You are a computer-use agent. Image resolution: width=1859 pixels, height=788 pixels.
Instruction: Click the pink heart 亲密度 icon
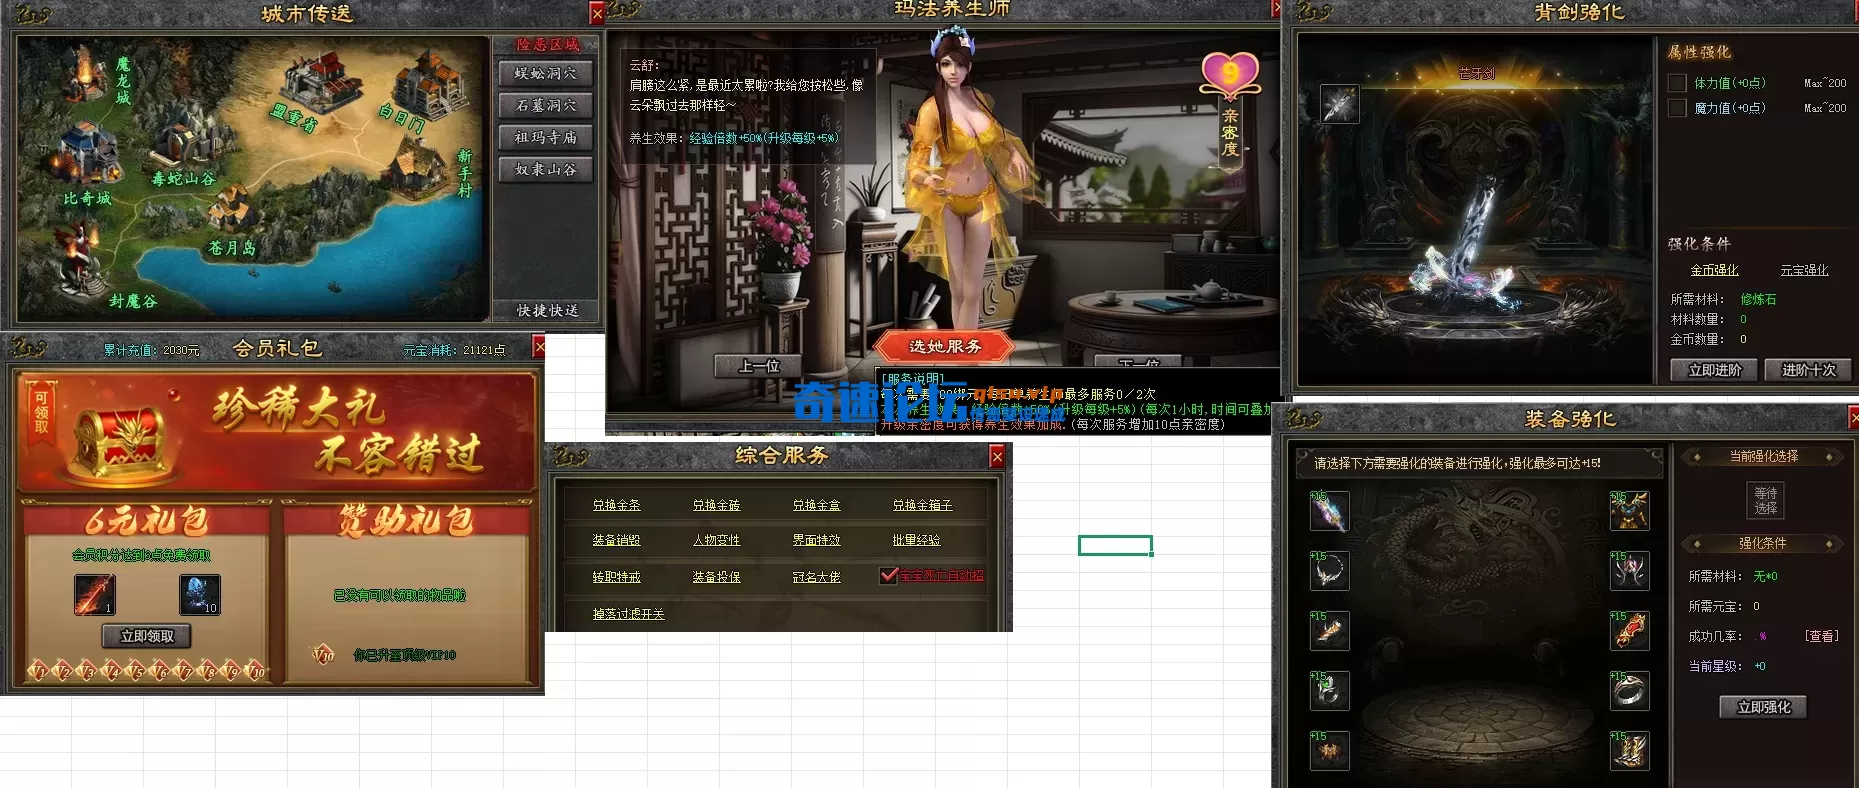[1229, 73]
